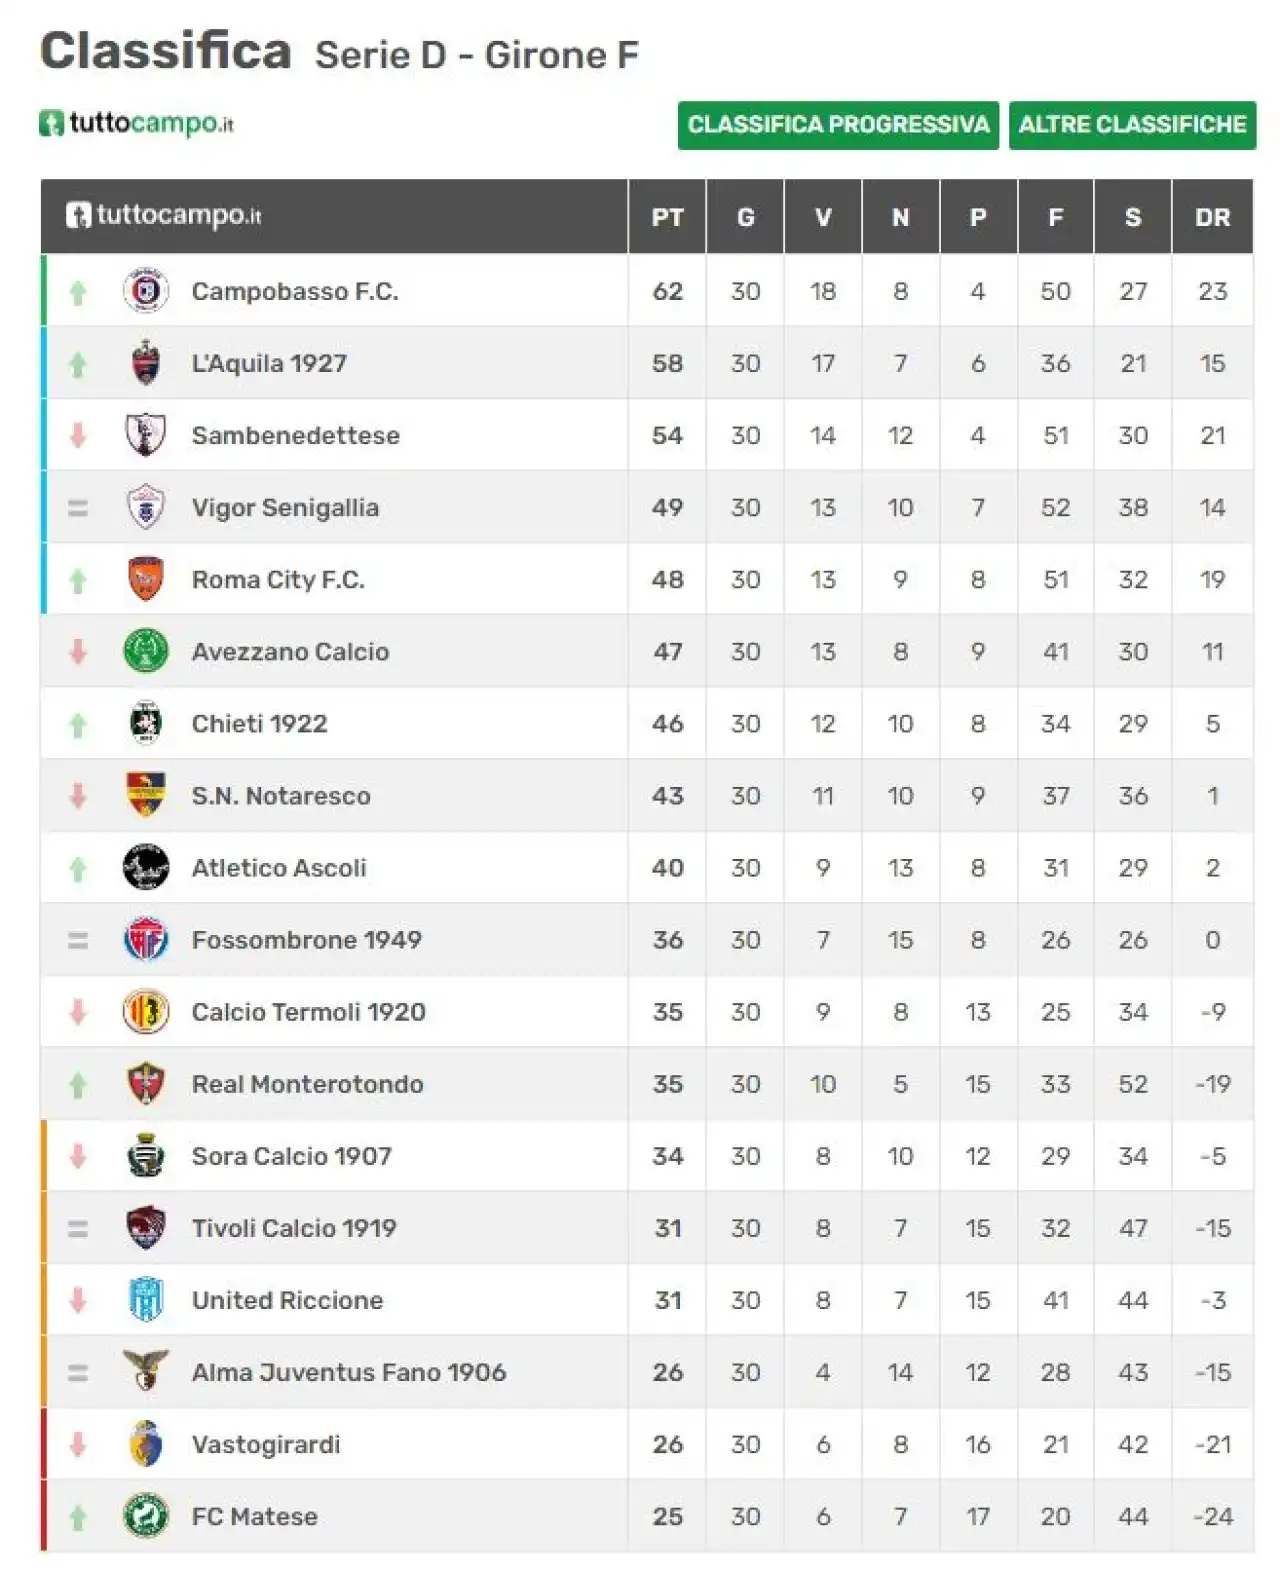1280x1570 pixels.
Task: Click the green up arrow beside Chieti 1922
Action: [78, 724]
